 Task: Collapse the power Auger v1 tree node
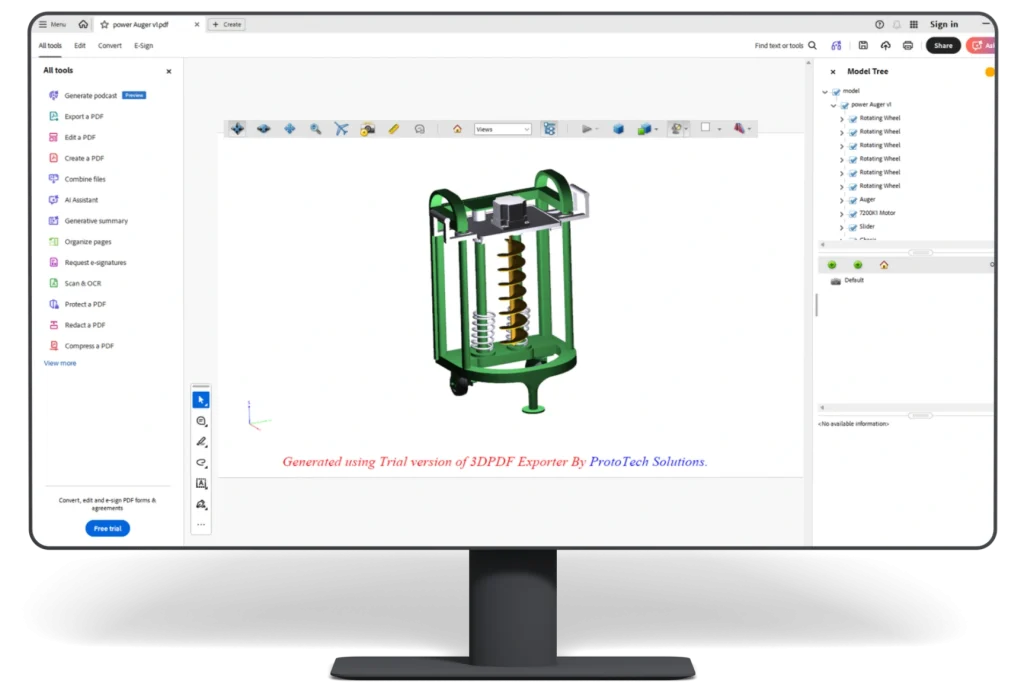pos(832,105)
